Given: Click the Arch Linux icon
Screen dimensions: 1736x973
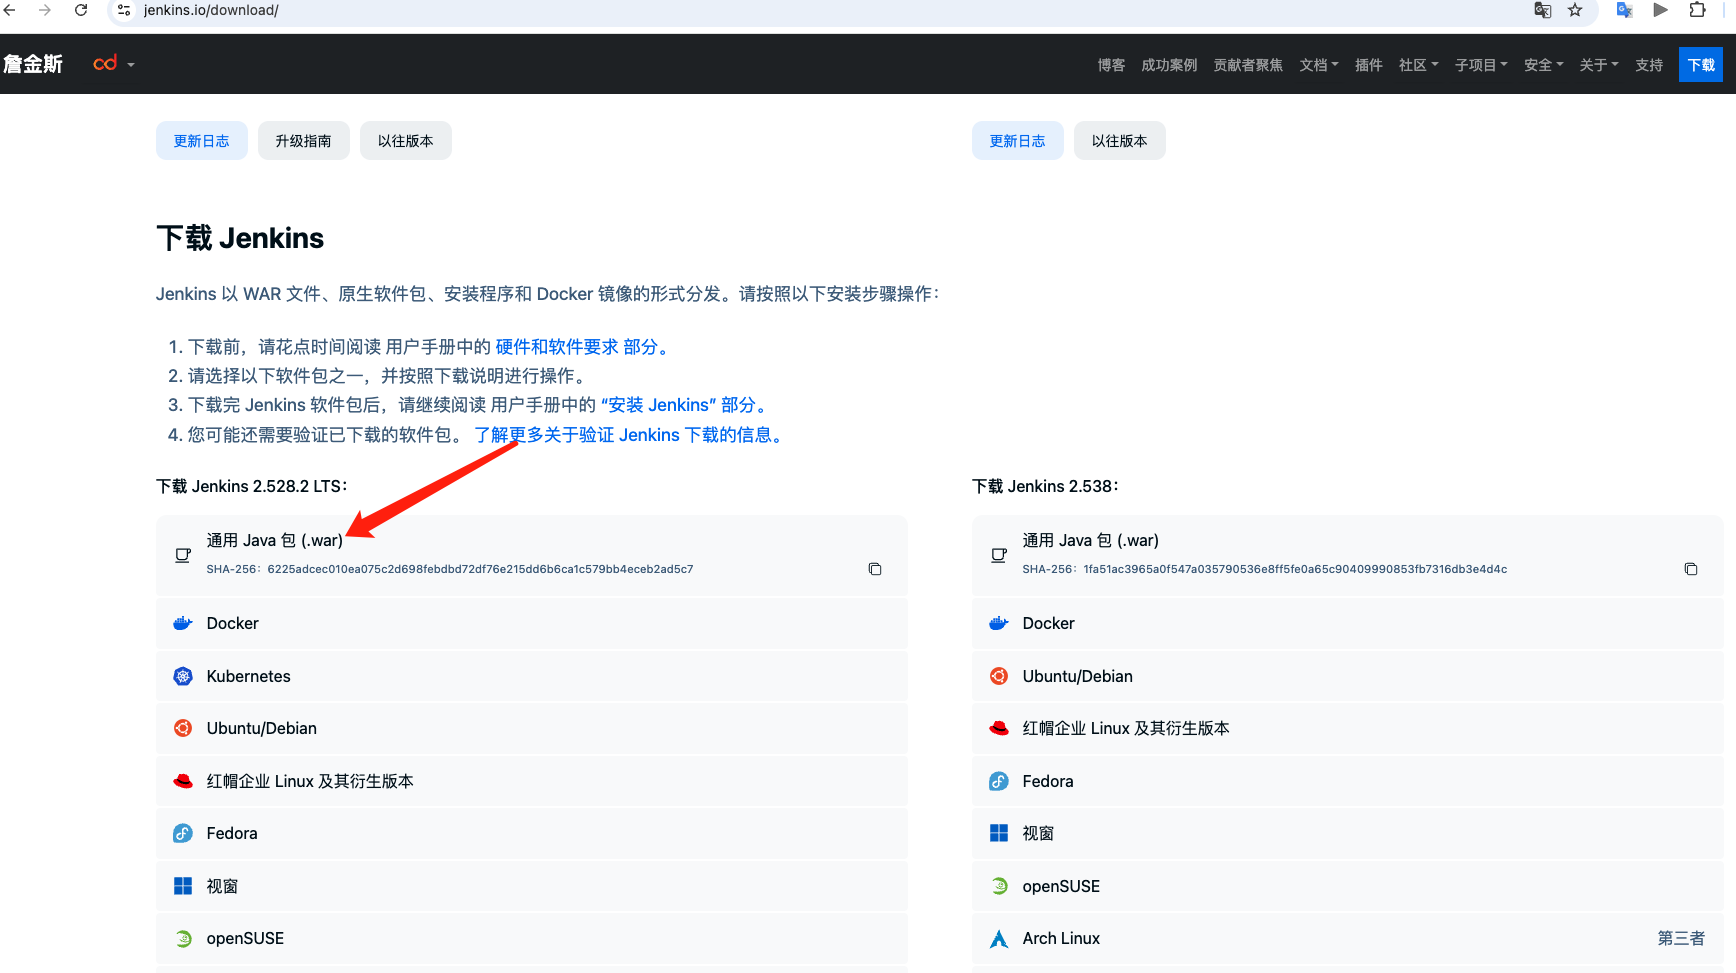Looking at the screenshot, I should 999,938.
